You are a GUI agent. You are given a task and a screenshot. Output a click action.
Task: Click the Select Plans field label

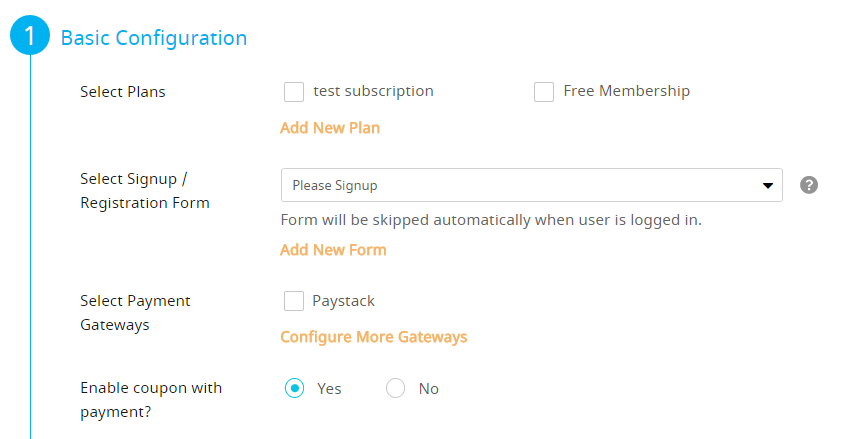(x=123, y=92)
